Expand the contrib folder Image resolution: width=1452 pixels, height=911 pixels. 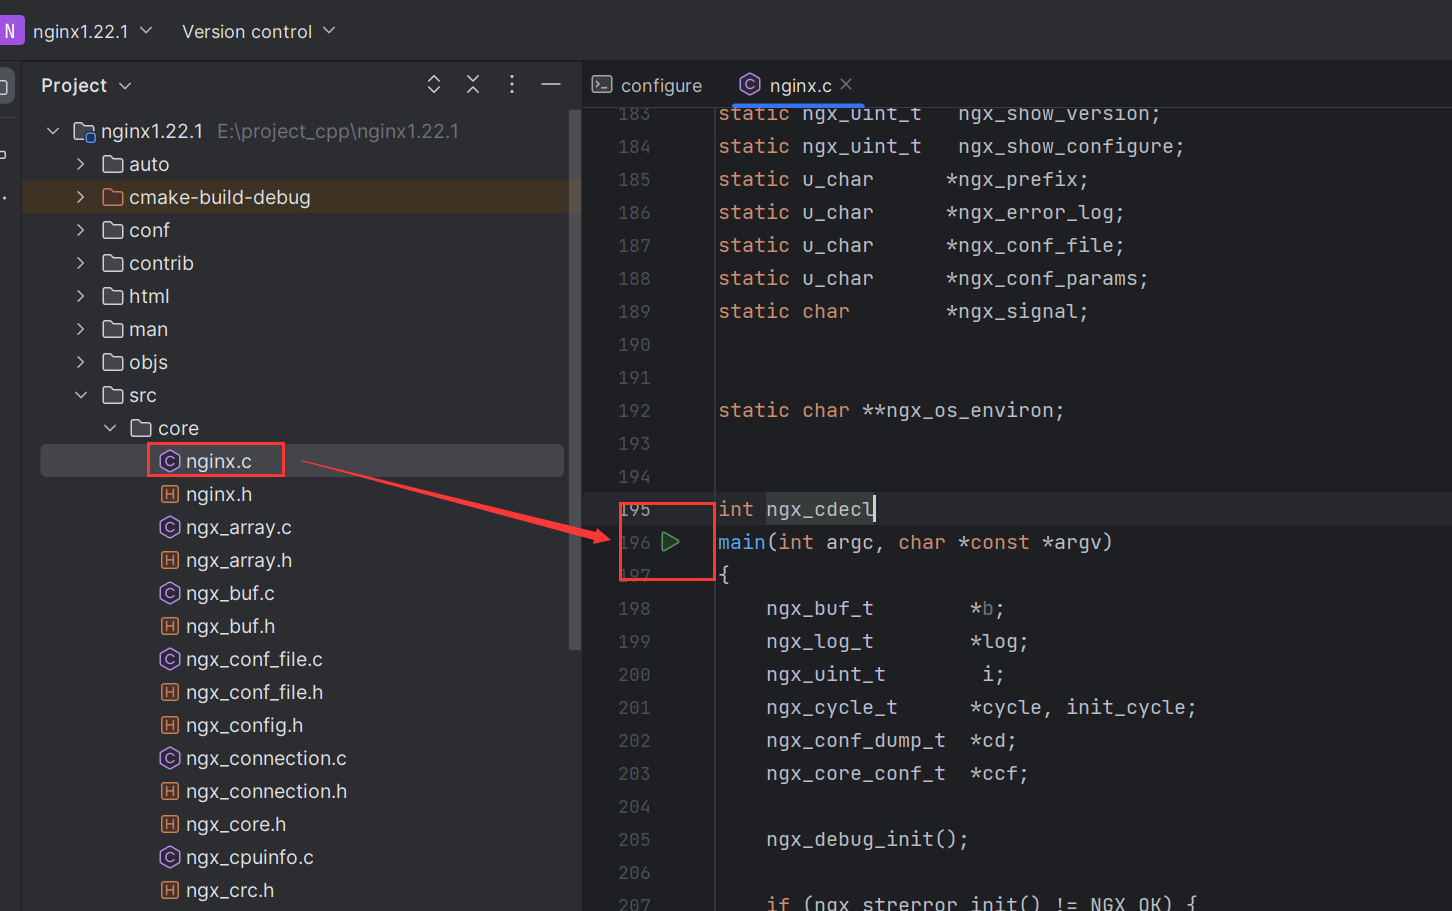81,263
